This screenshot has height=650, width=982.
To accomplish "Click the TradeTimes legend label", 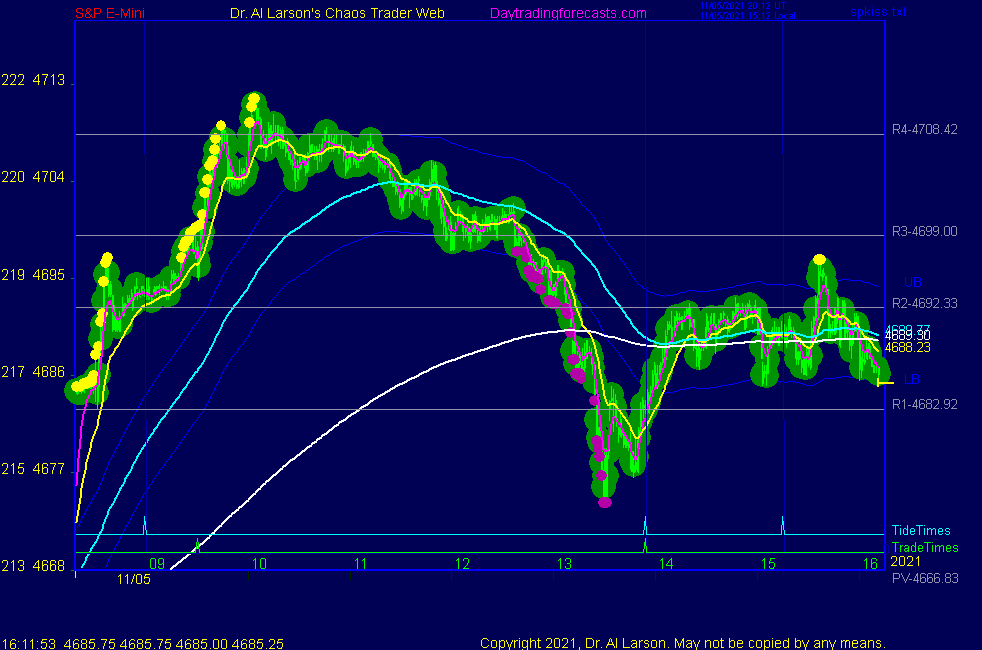I will (924, 547).
